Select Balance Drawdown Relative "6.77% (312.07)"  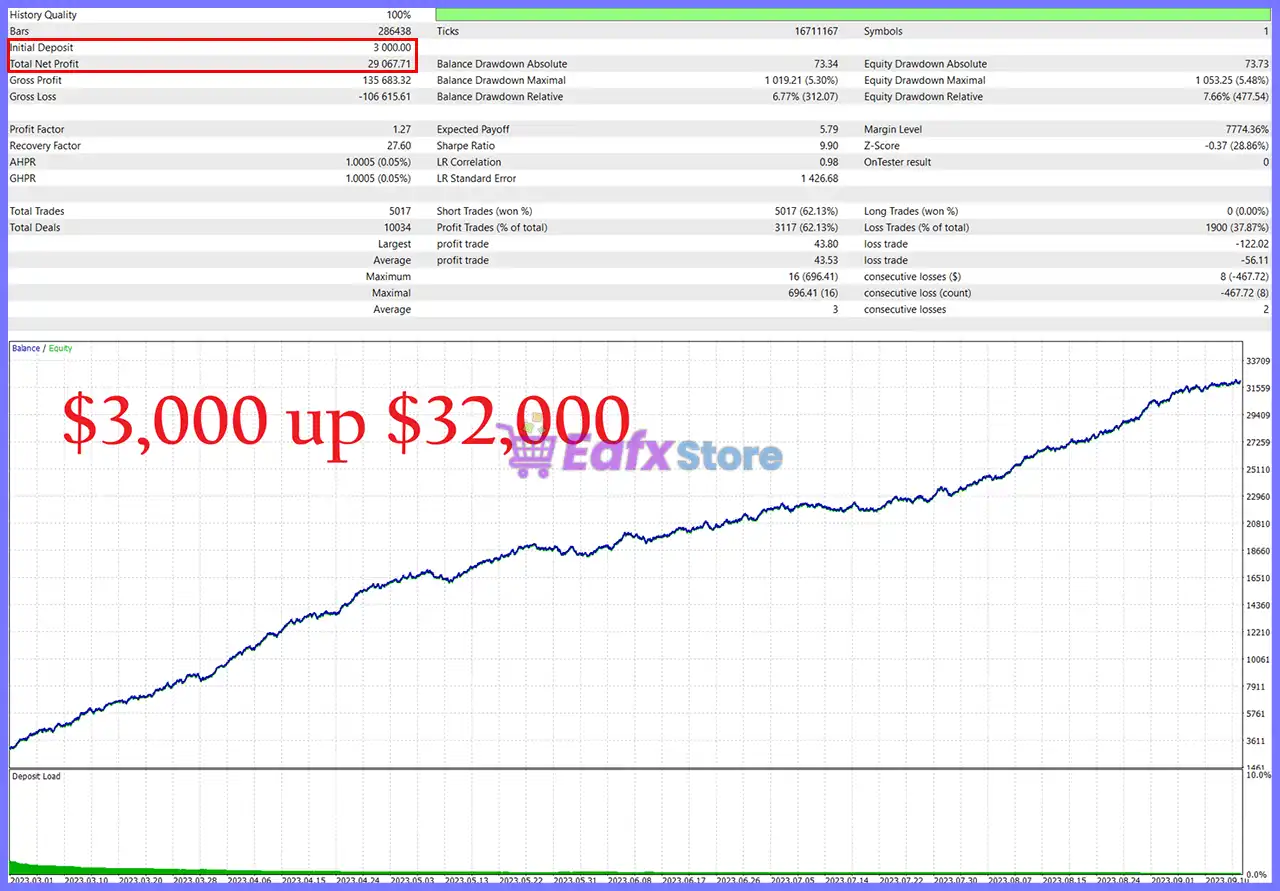coord(805,97)
